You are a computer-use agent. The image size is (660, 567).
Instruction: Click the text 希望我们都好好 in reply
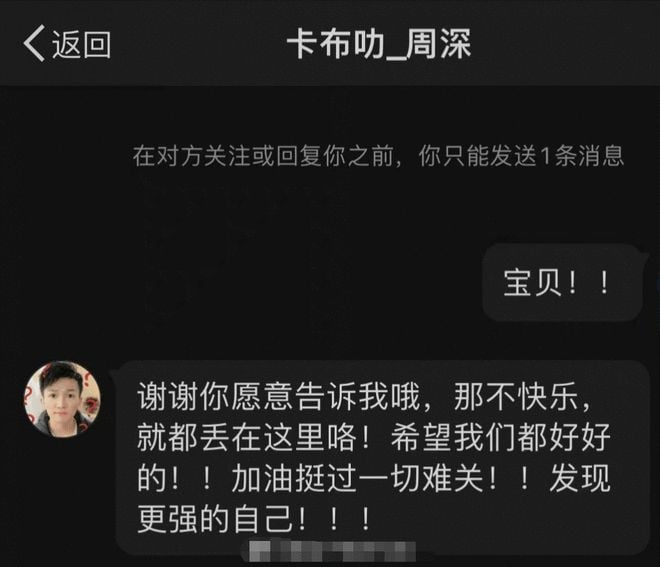tap(500, 437)
